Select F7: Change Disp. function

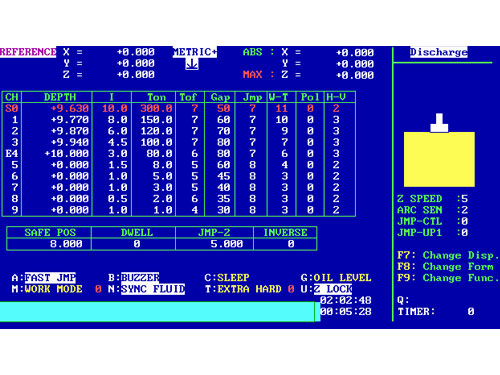448,255
